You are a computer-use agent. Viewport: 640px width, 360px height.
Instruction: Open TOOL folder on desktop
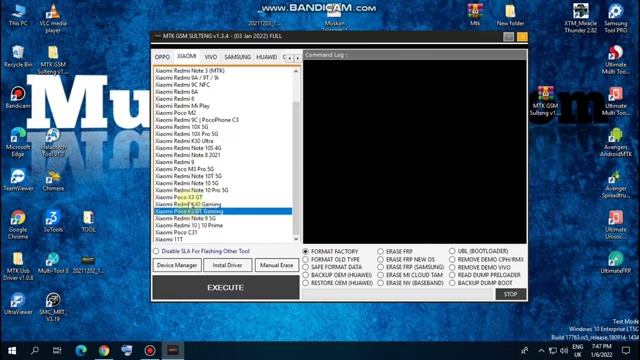coord(88,221)
